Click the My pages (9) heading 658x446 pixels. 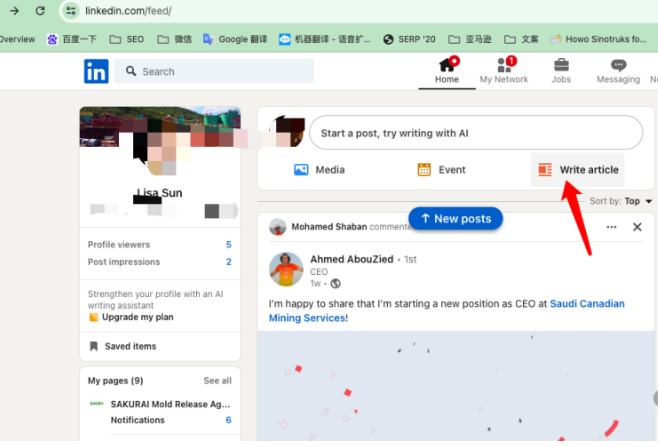click(x=115, y=381)
